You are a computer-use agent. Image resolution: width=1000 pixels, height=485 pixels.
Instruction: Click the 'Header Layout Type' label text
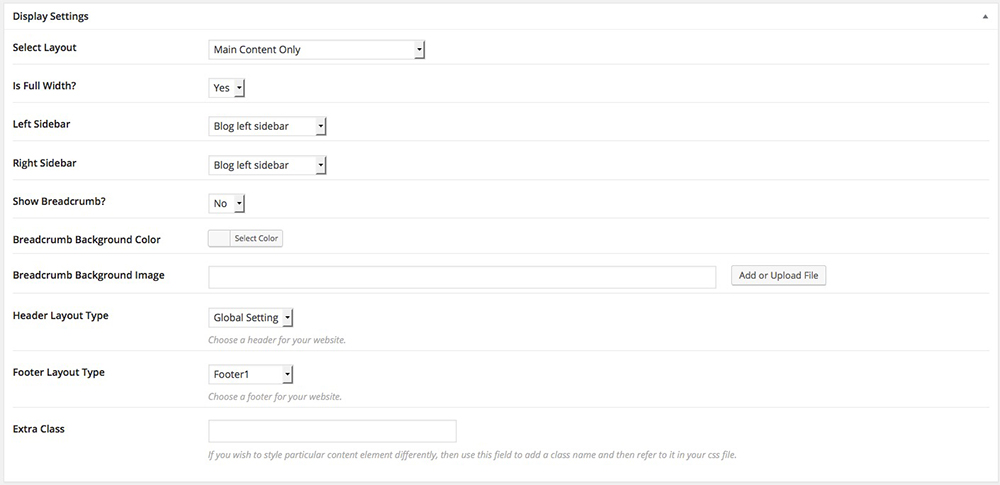pos(60,316)
